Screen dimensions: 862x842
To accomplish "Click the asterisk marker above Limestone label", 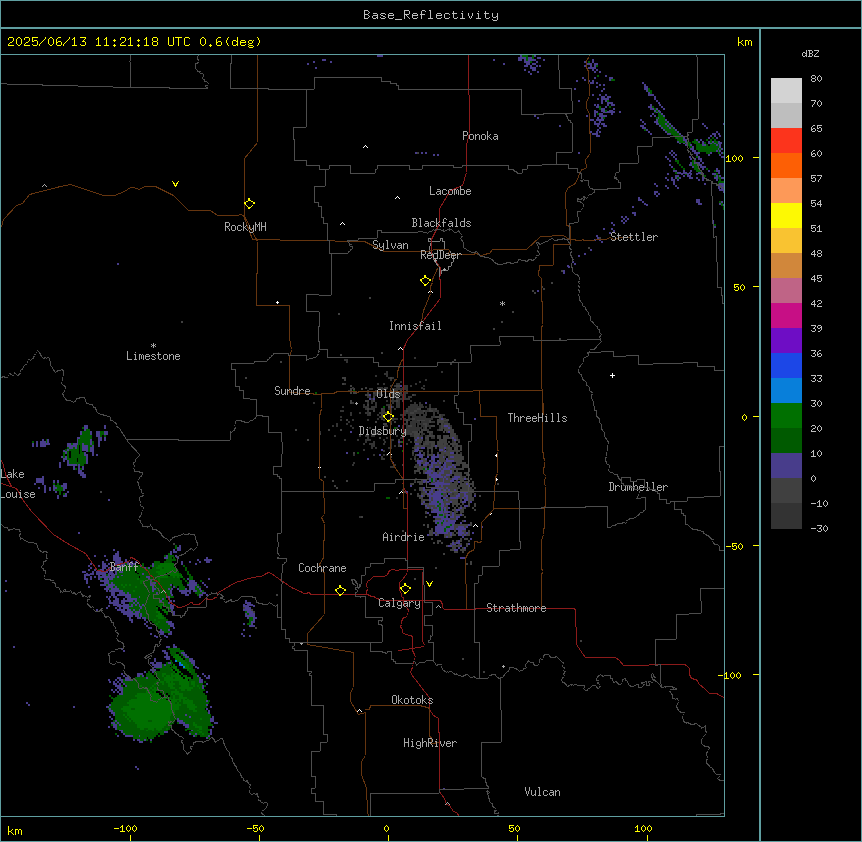I will tap(153, 346).
